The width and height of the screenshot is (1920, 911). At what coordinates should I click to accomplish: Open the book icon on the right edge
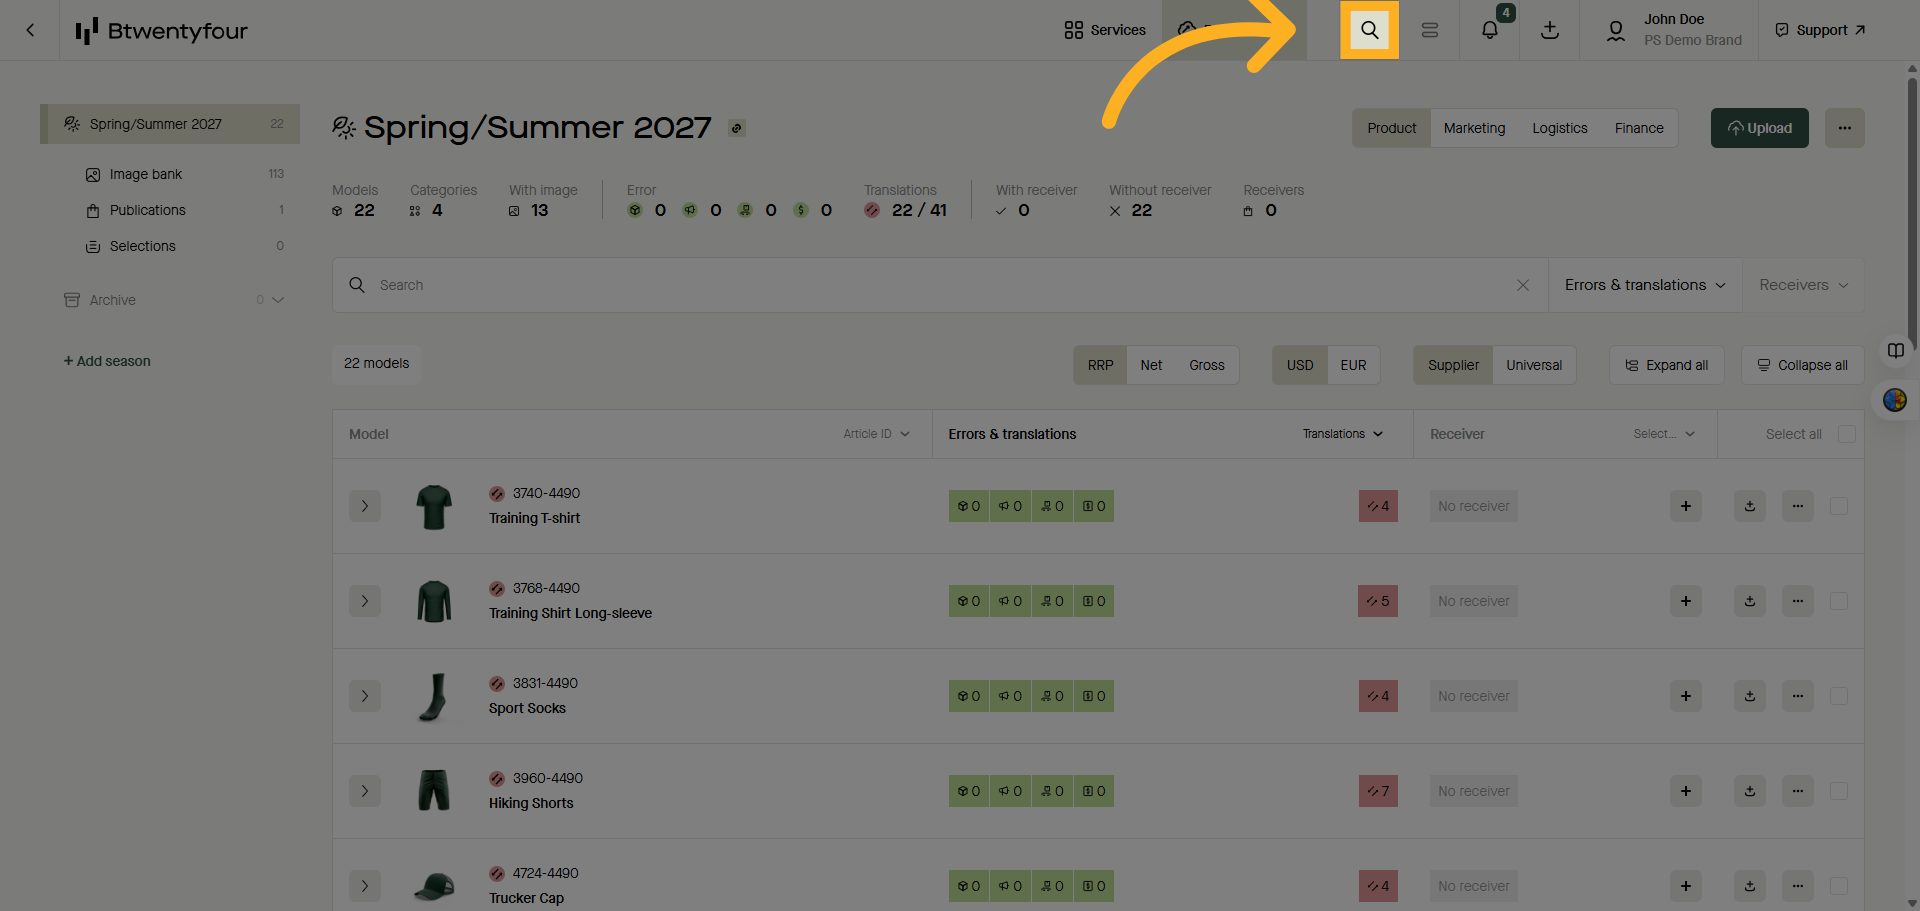(1895, 350)
